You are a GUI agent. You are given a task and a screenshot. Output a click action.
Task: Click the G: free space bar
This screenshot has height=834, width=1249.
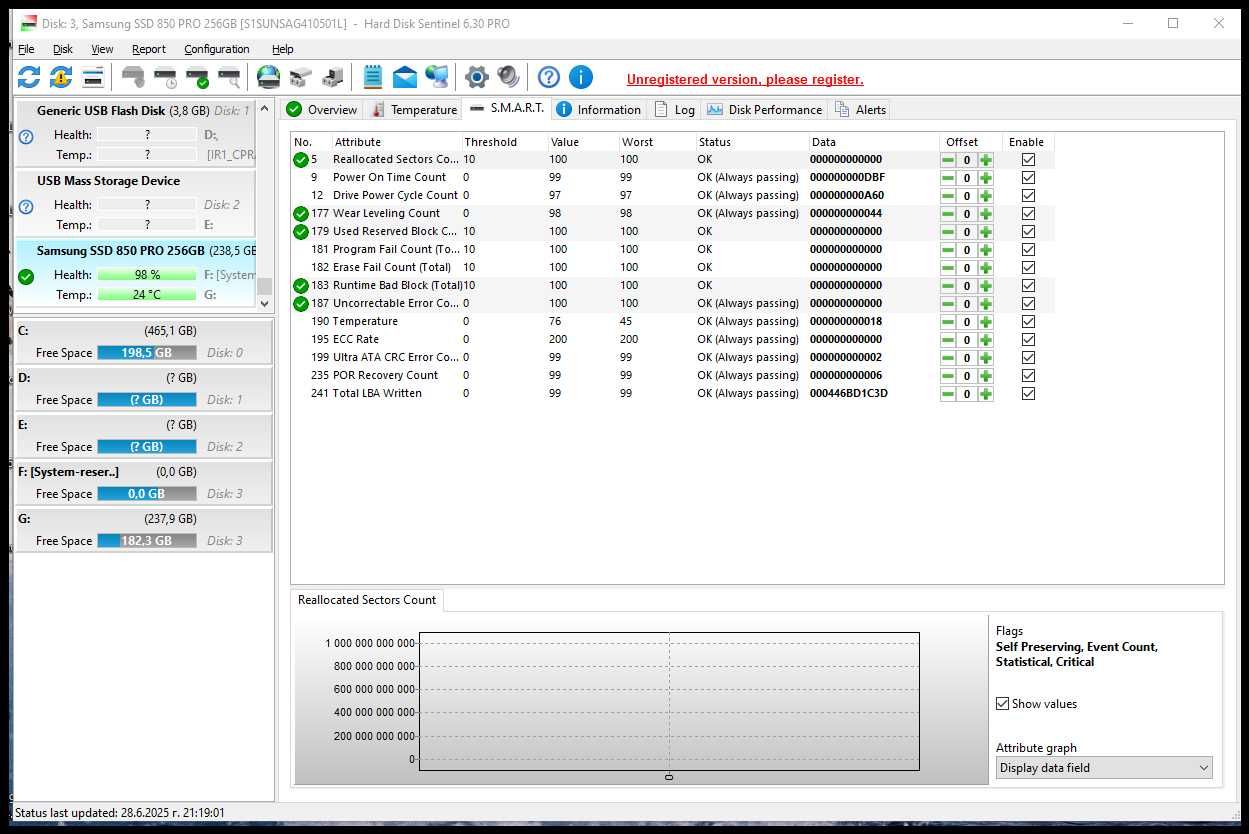pos(147,541)
